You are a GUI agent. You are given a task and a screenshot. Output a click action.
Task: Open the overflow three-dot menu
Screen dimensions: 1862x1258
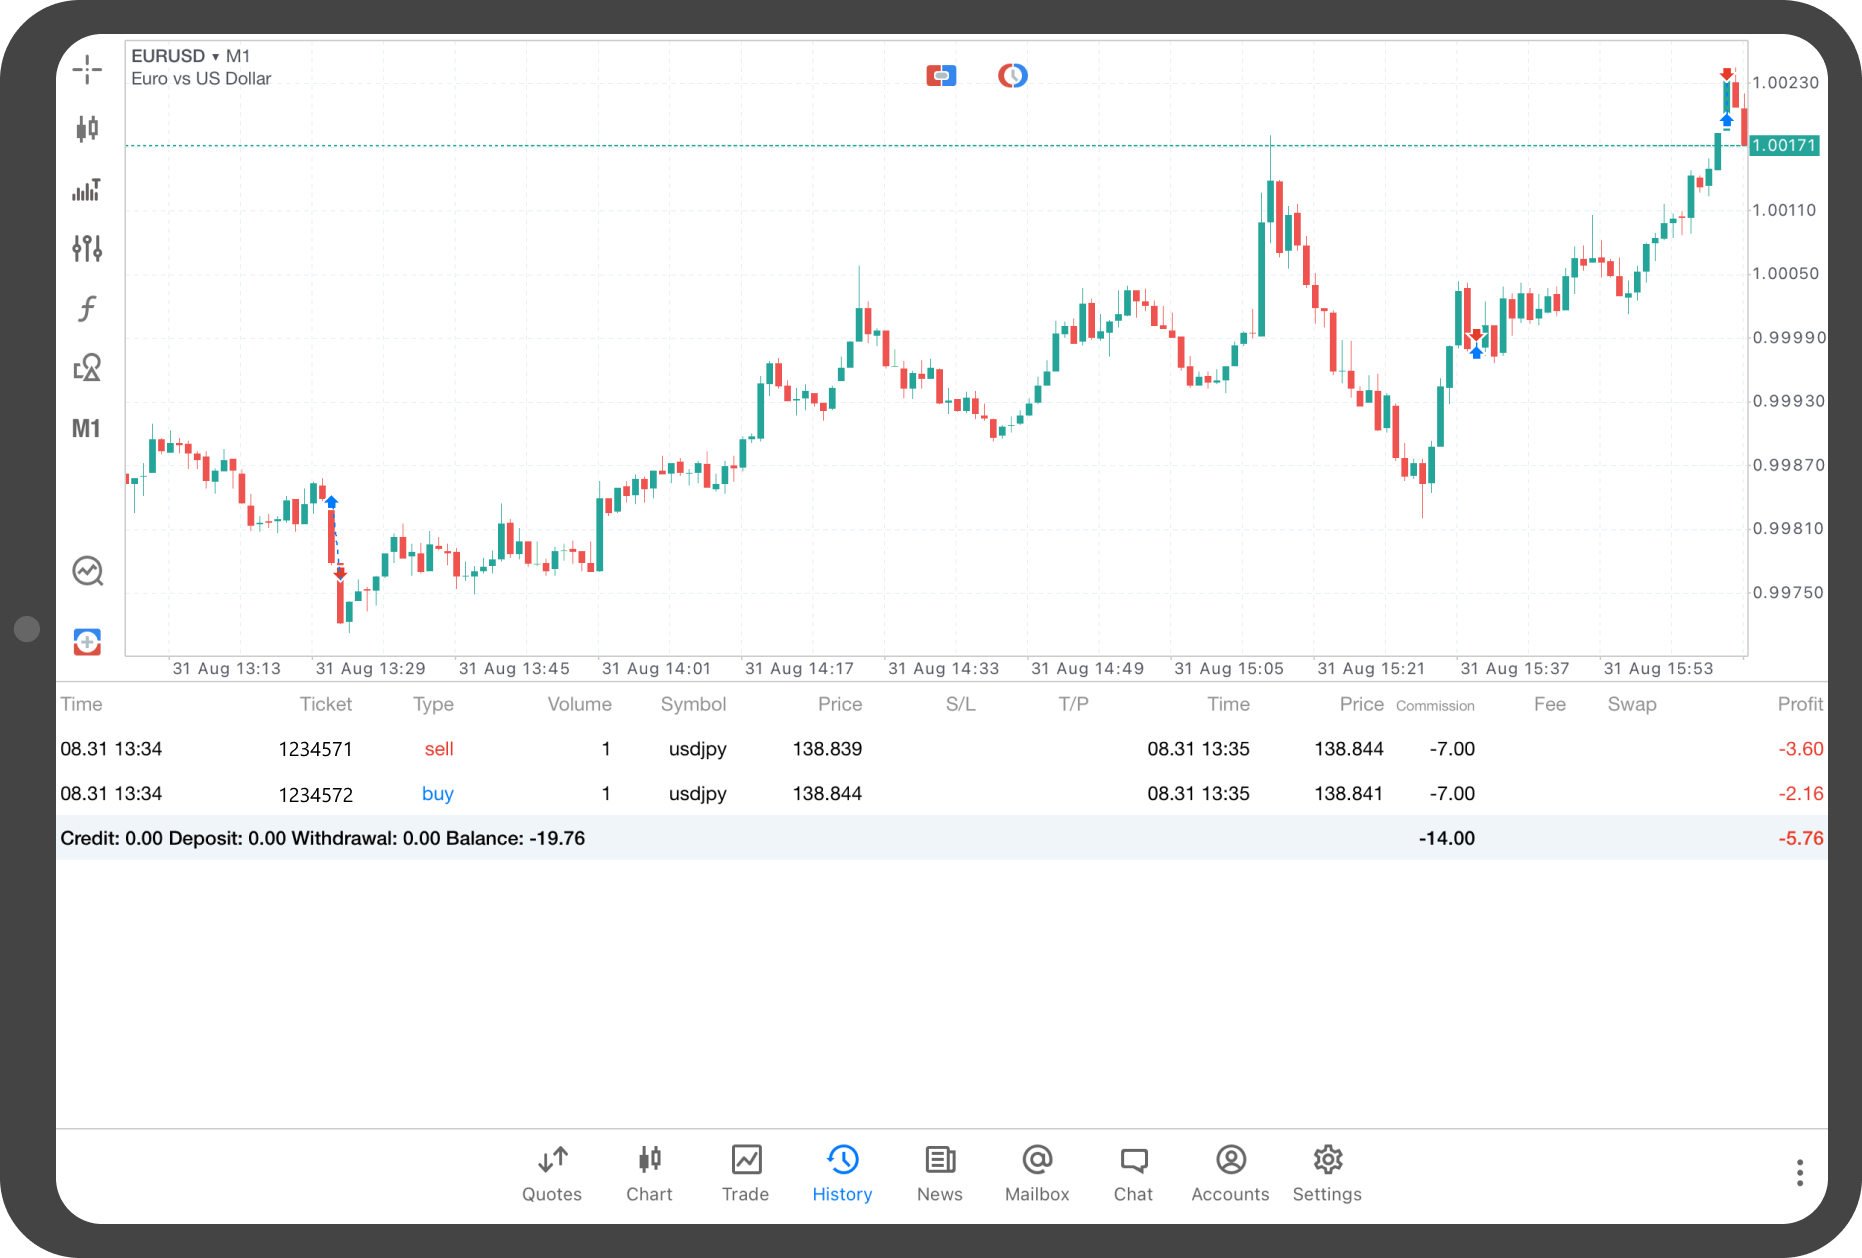(1799, 1171)
